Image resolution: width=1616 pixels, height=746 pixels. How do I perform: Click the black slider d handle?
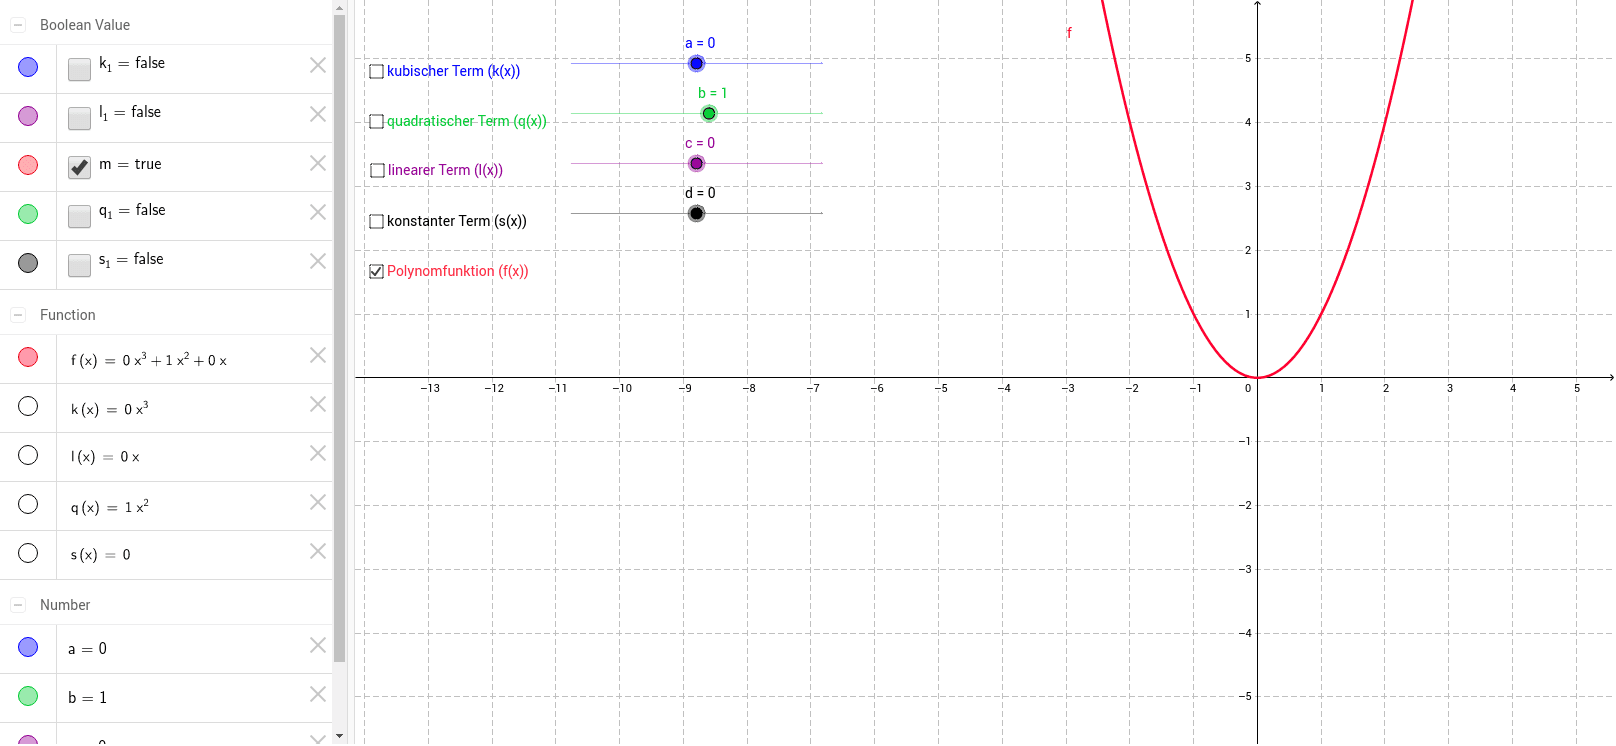point(697,213)
